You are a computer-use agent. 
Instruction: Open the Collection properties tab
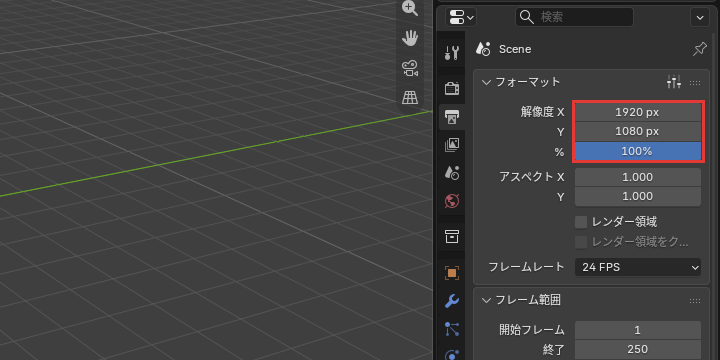click(452, 236)
